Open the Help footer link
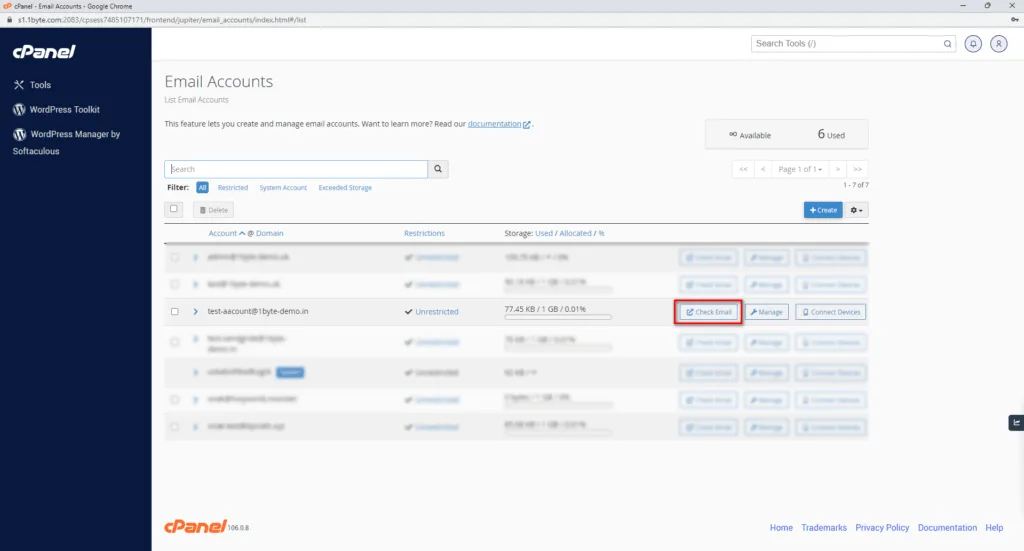1024x551 pixels. [x=994, y=527]
